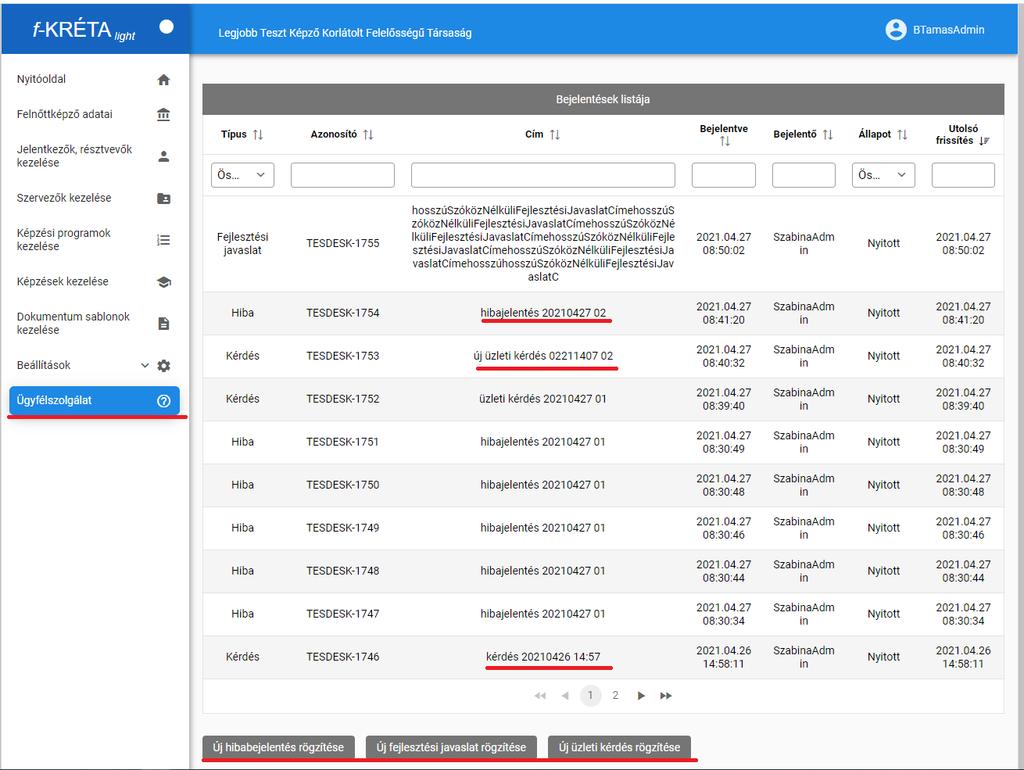Viewport: 1024px width, 770px height.
Task: Click Fejlesztési javaslat type cell
Action: [x=242, y=244]
